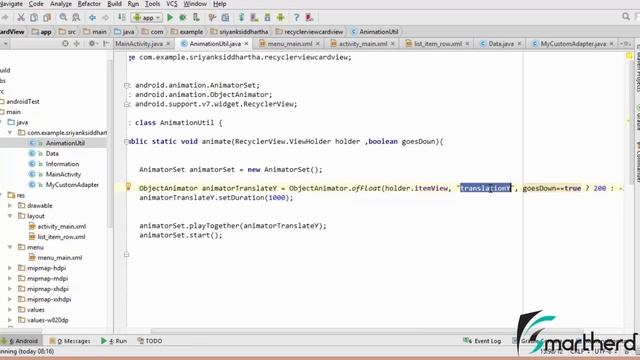Screen dimensions: 640x360
Task: Open the Project Structure toolbar icon
Action: click(x=225, y=18)
